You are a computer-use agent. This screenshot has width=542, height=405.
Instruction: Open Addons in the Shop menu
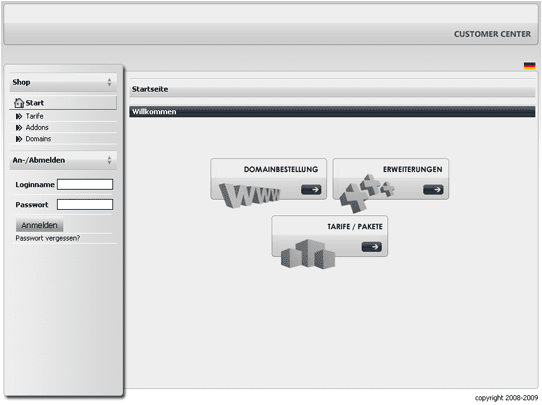(37, 128)
